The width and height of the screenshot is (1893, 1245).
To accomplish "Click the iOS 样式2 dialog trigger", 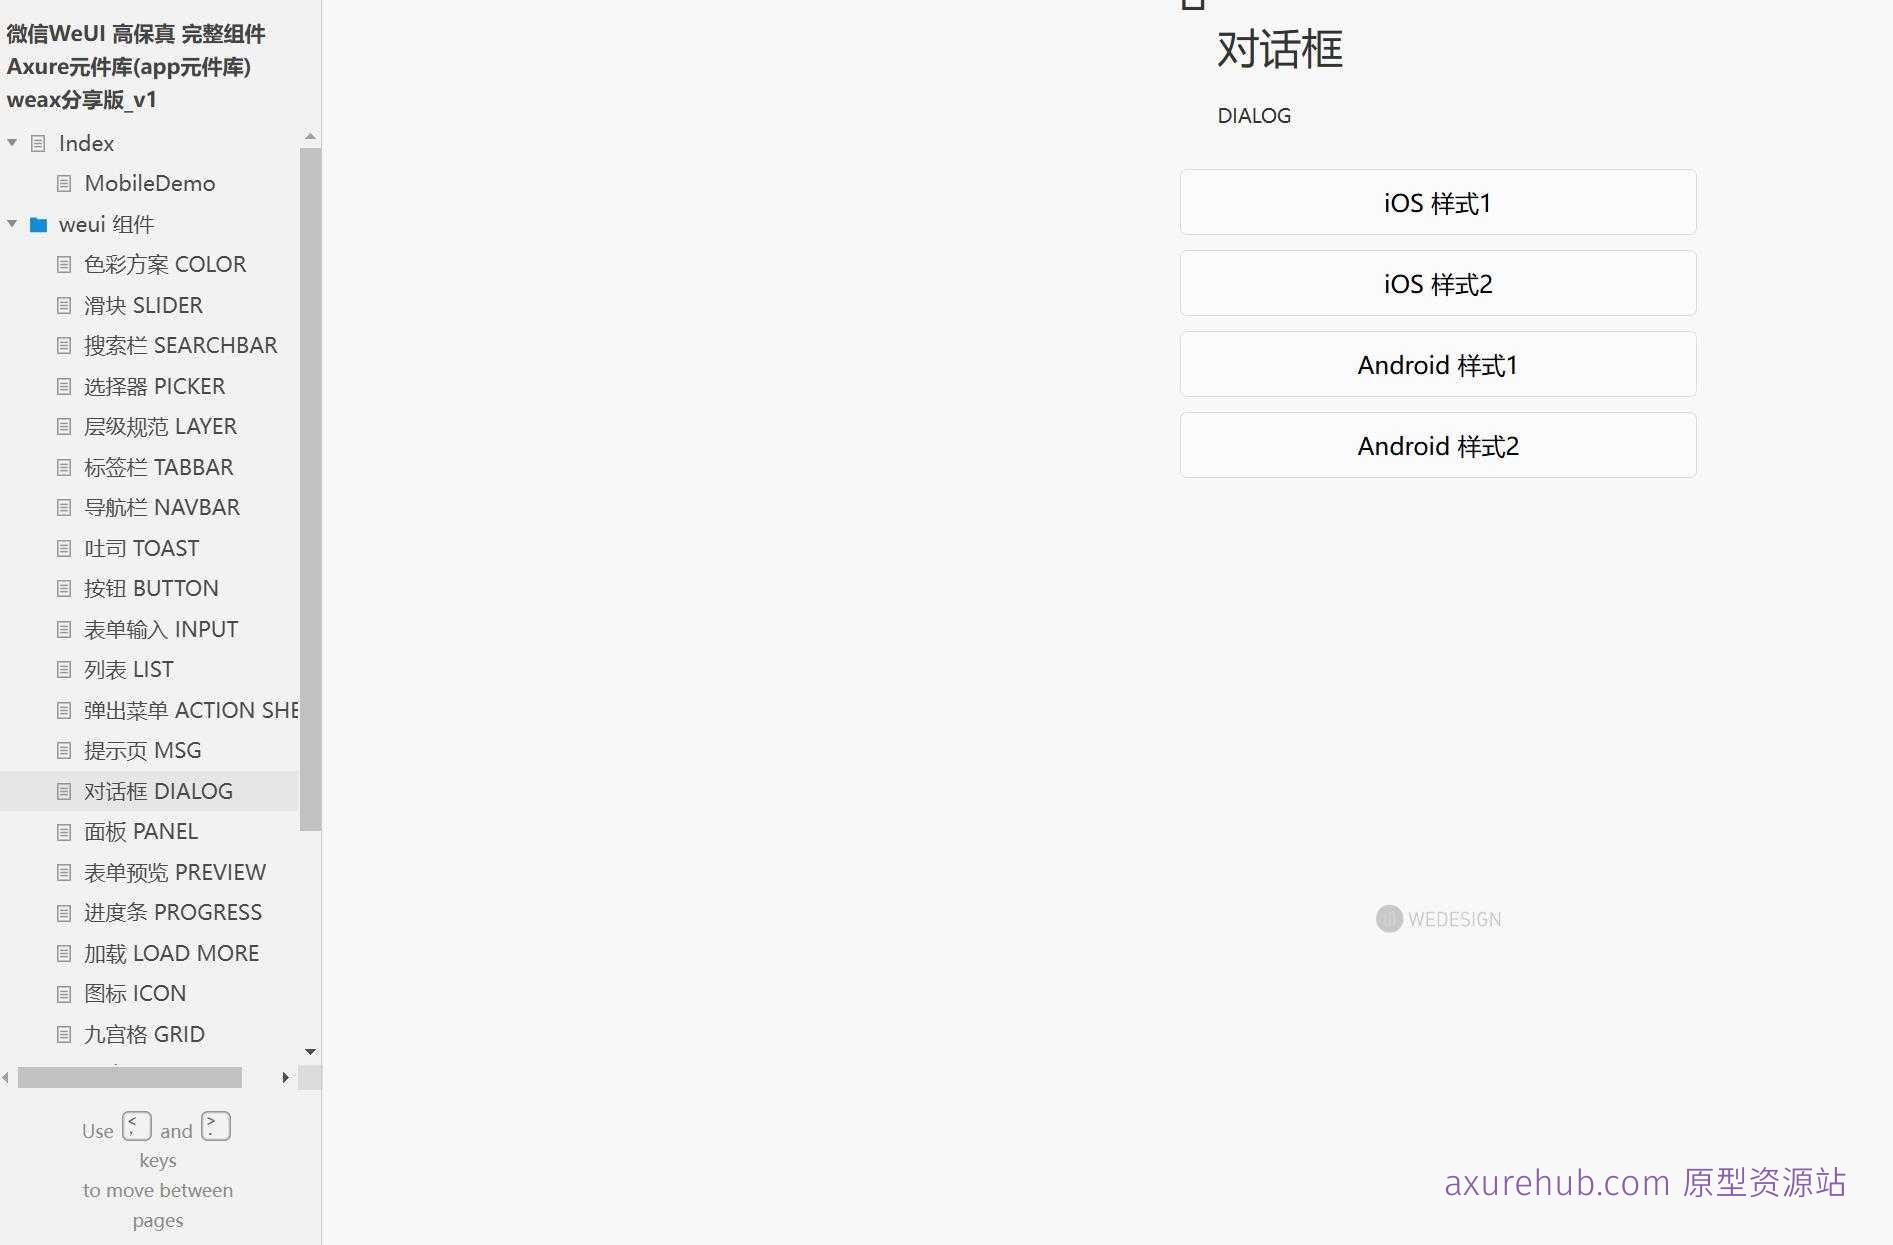I will pyautogui.click(x=1437, y=283).
